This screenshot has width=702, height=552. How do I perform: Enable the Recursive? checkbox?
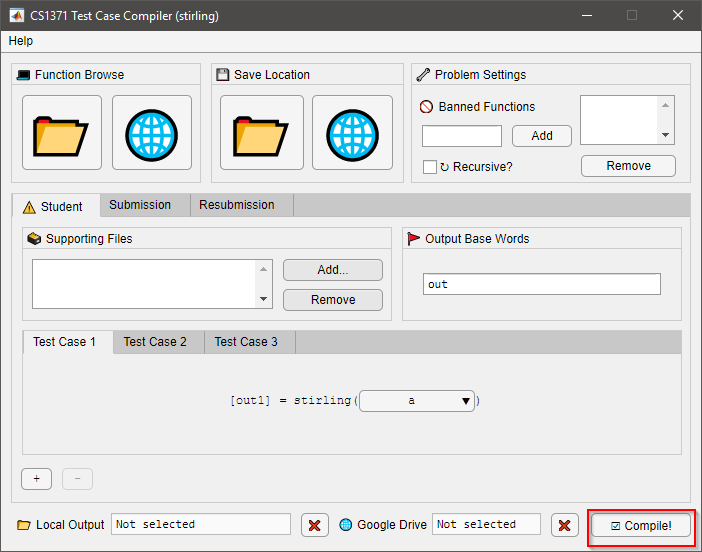[x=430, y=167]
